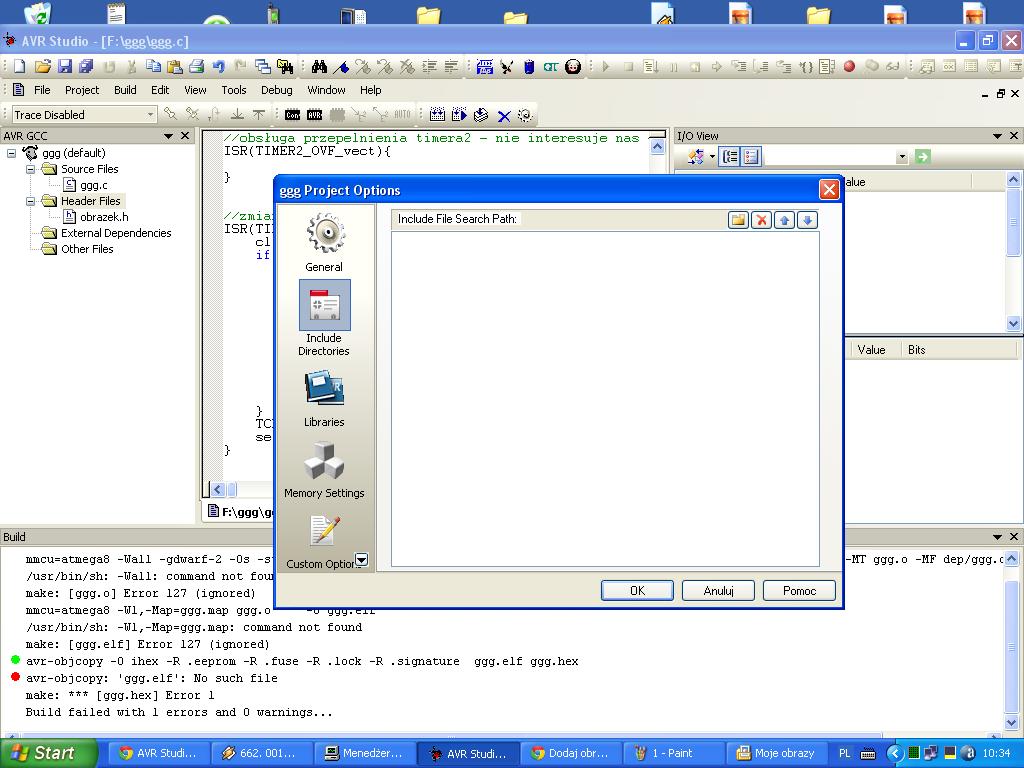Image resolution: width=1024 pixels, height=768 pixels.
Task: Open the Tools menu
Action: tap(233, 90)
